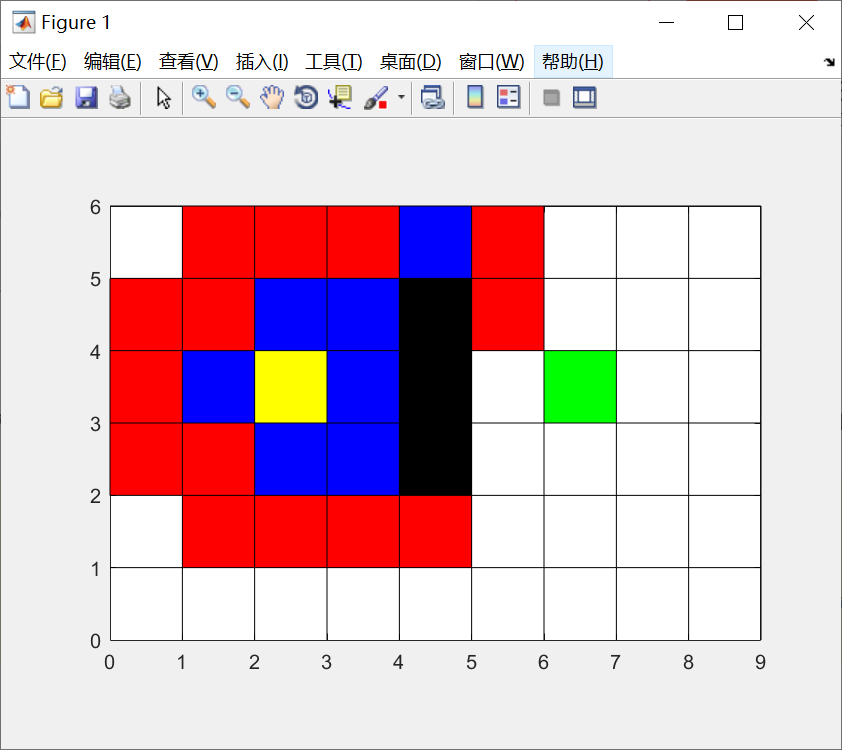The image size is (842, 750).
Task: Enable the Rotate 3D tool
Action: (x=306, y=98)
